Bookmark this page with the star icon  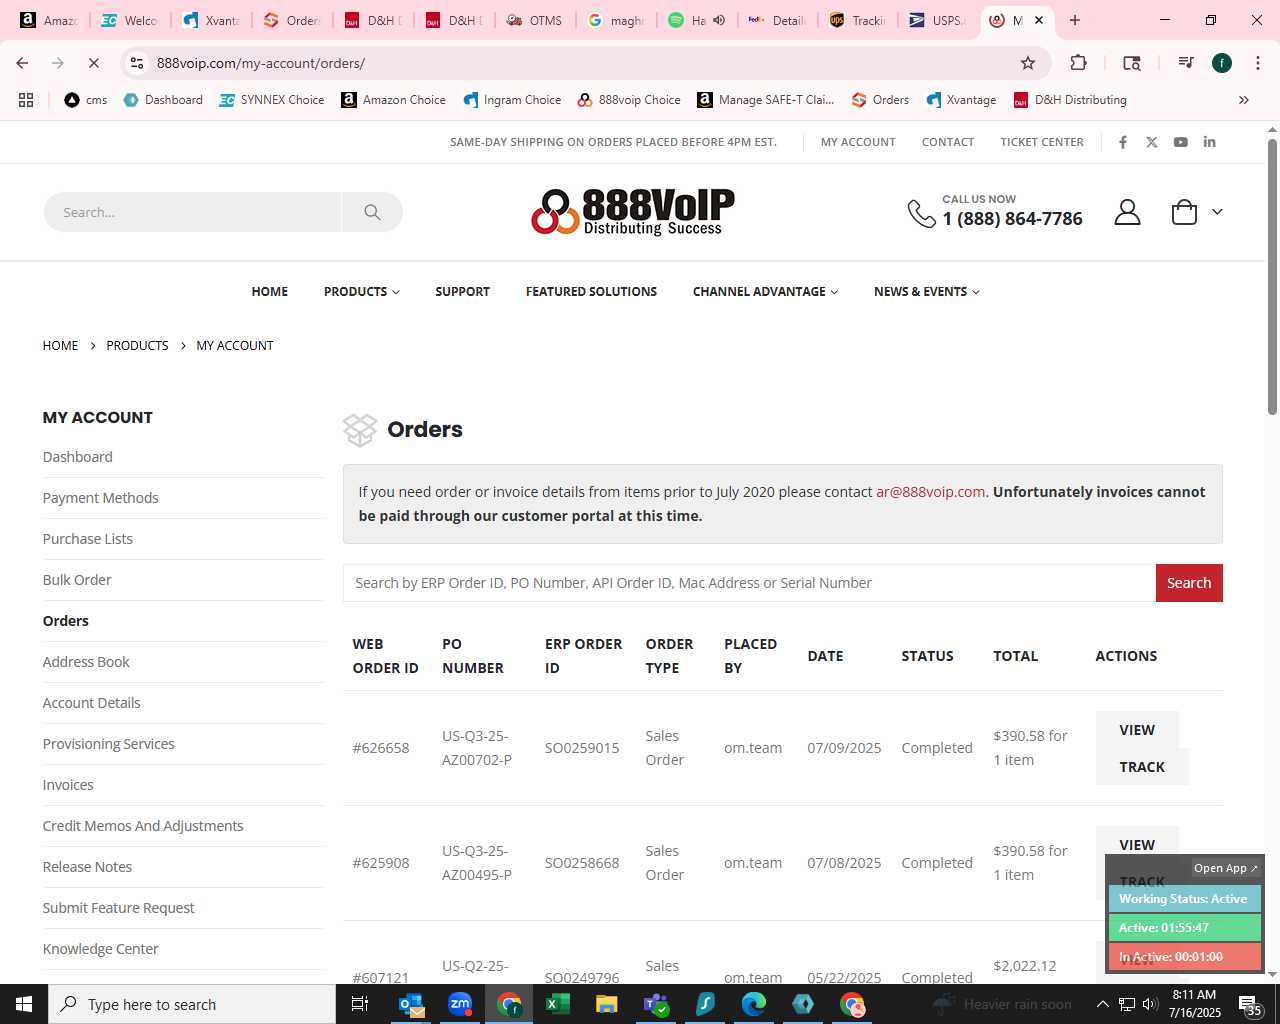pyautogui.click(x=1028, y=63)
